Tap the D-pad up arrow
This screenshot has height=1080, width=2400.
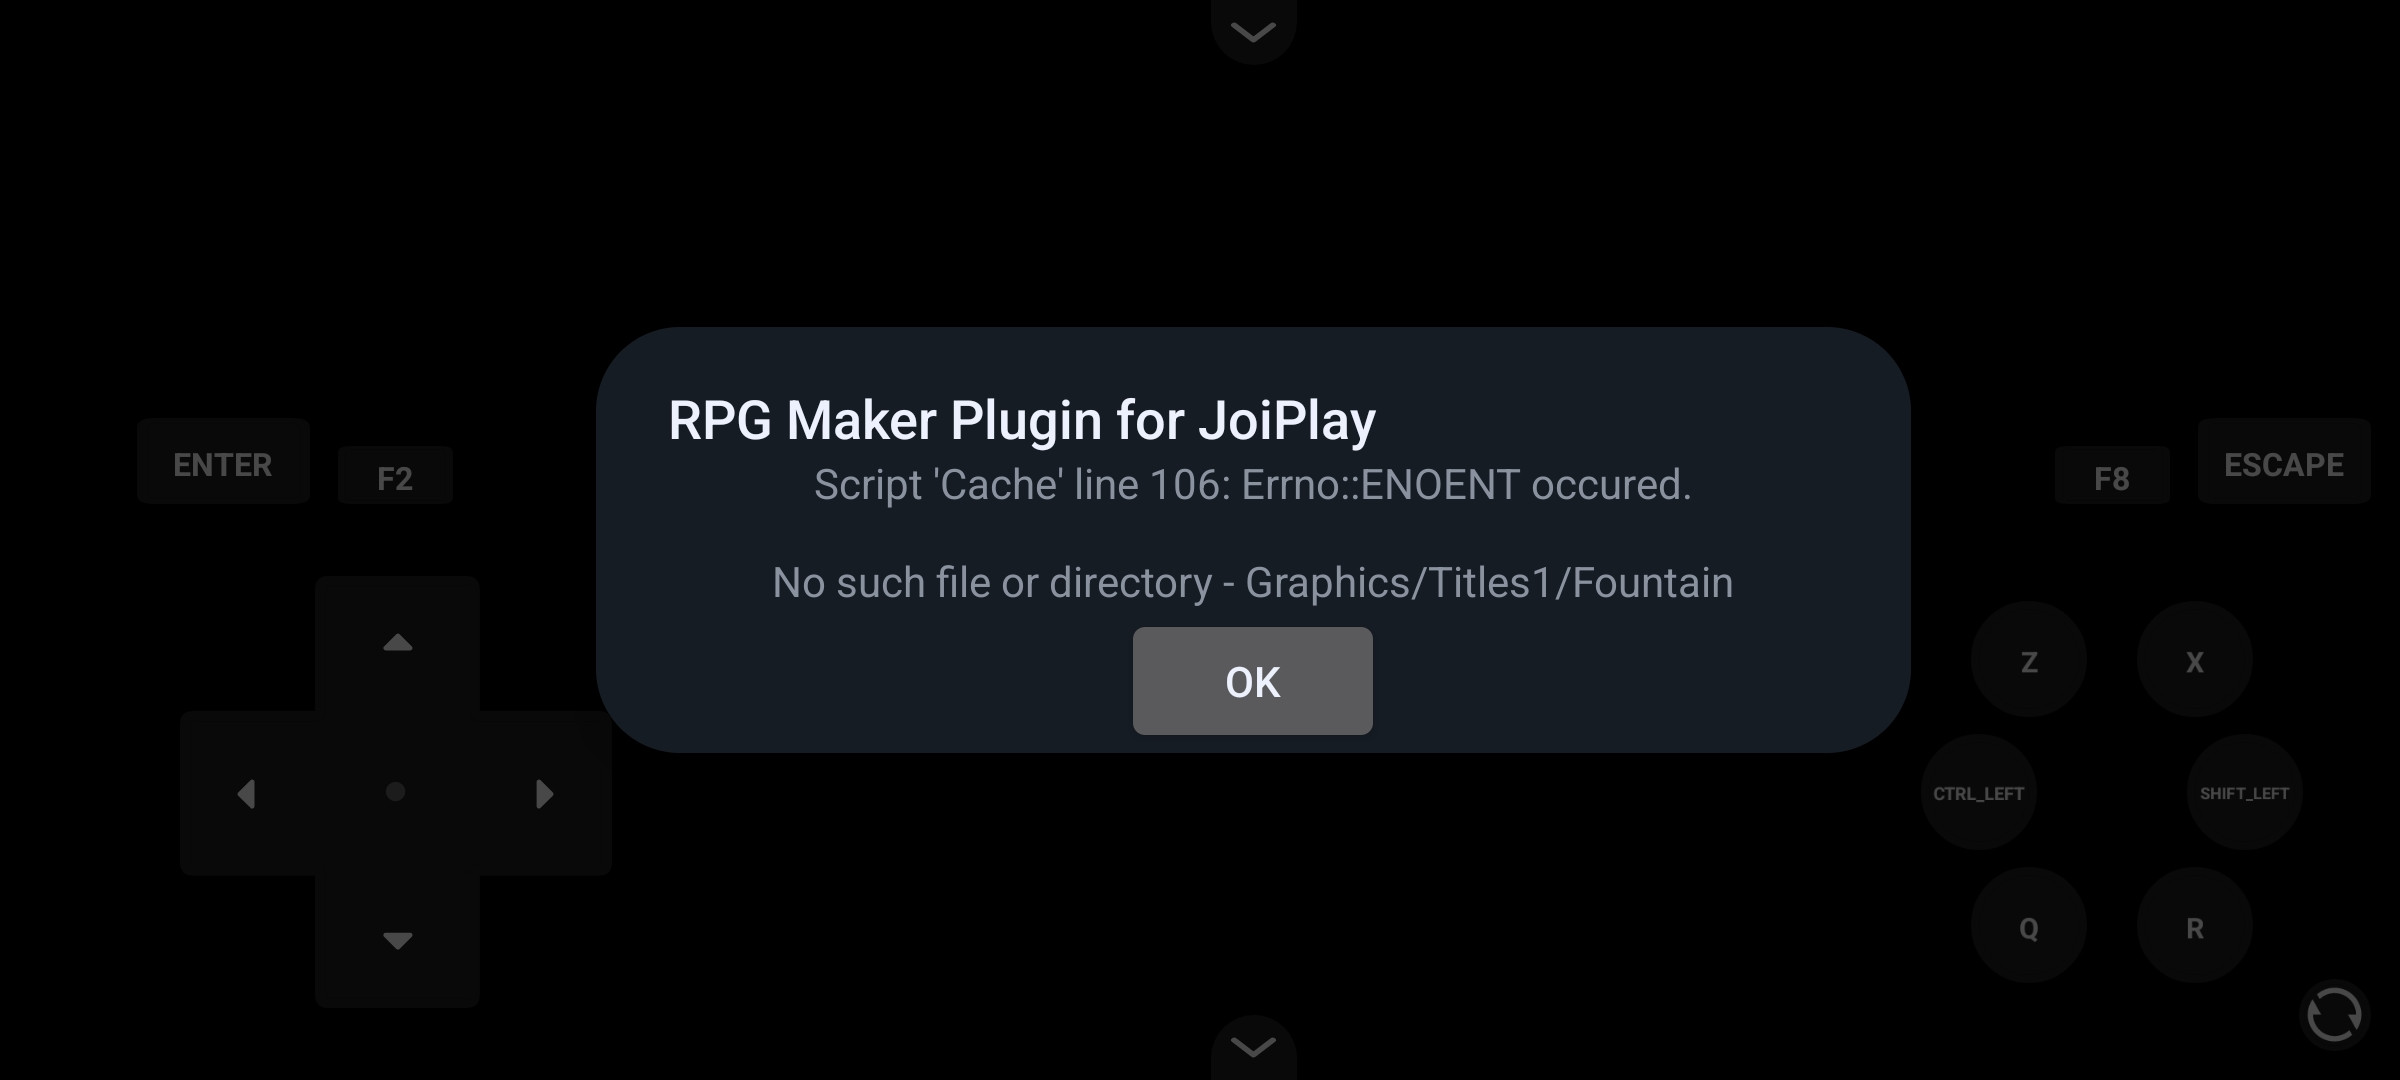pyautogui.click(x=398, y=643)
